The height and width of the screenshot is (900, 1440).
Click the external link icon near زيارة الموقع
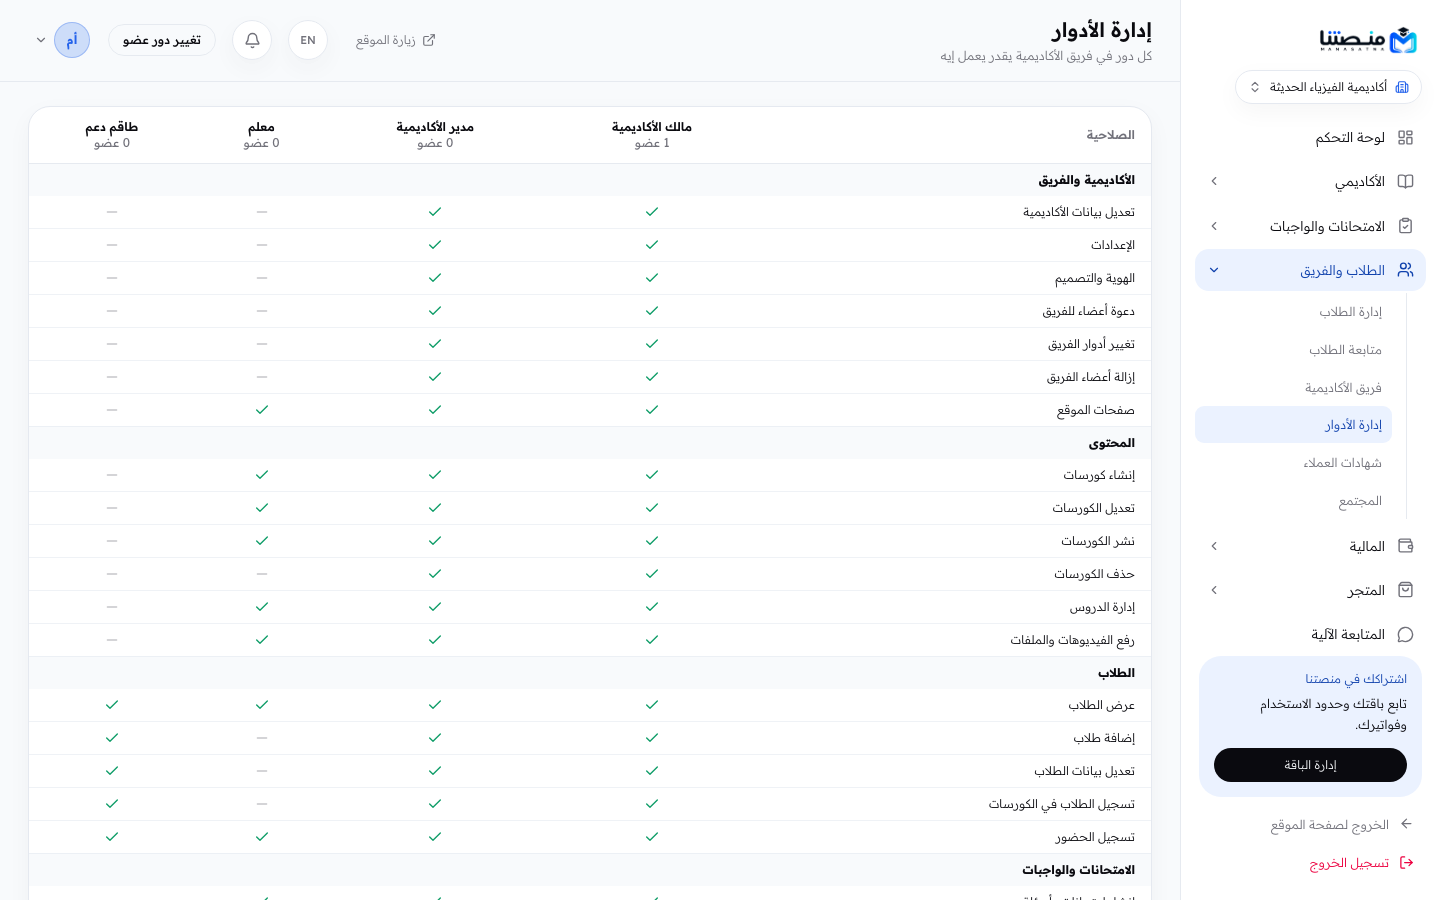point(429,40)
